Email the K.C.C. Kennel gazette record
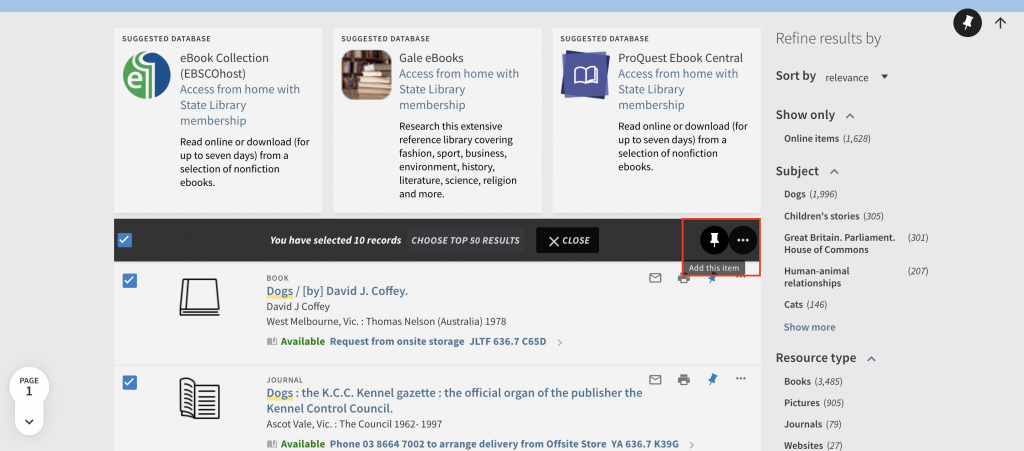The image size is (1024, 451). [x=655, y=380]
